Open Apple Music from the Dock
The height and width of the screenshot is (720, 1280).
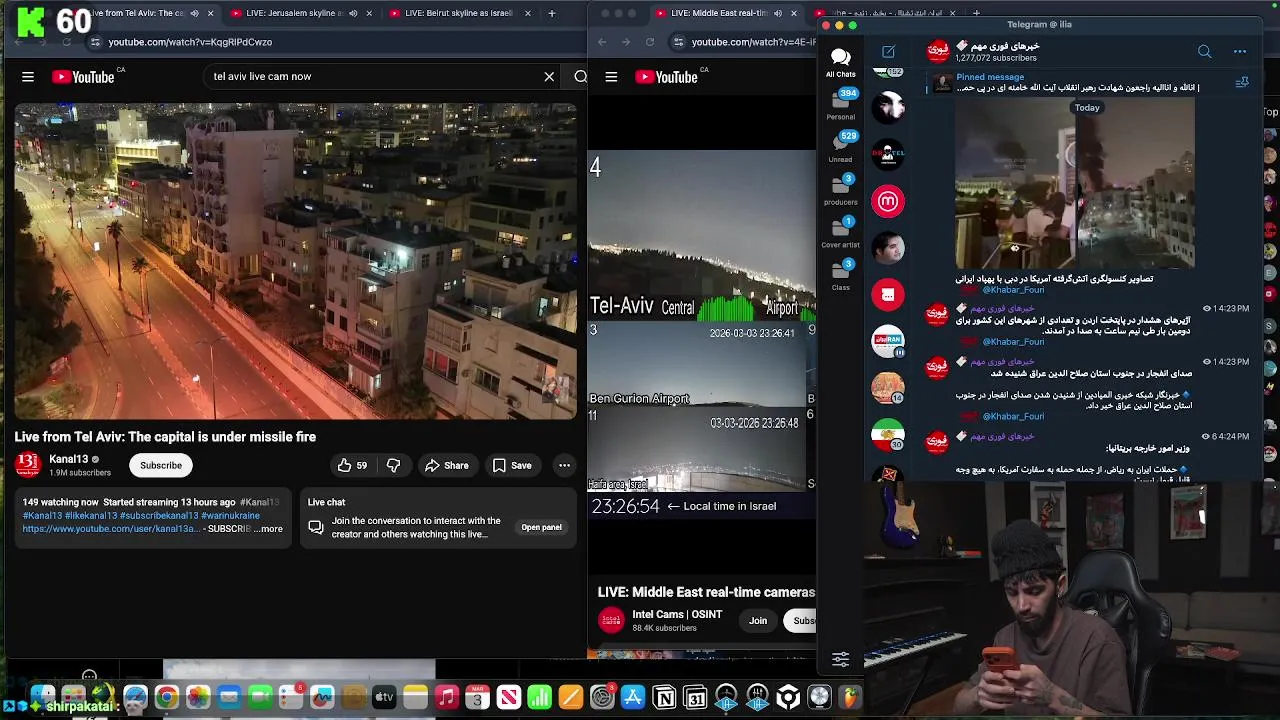pos(446,697)
